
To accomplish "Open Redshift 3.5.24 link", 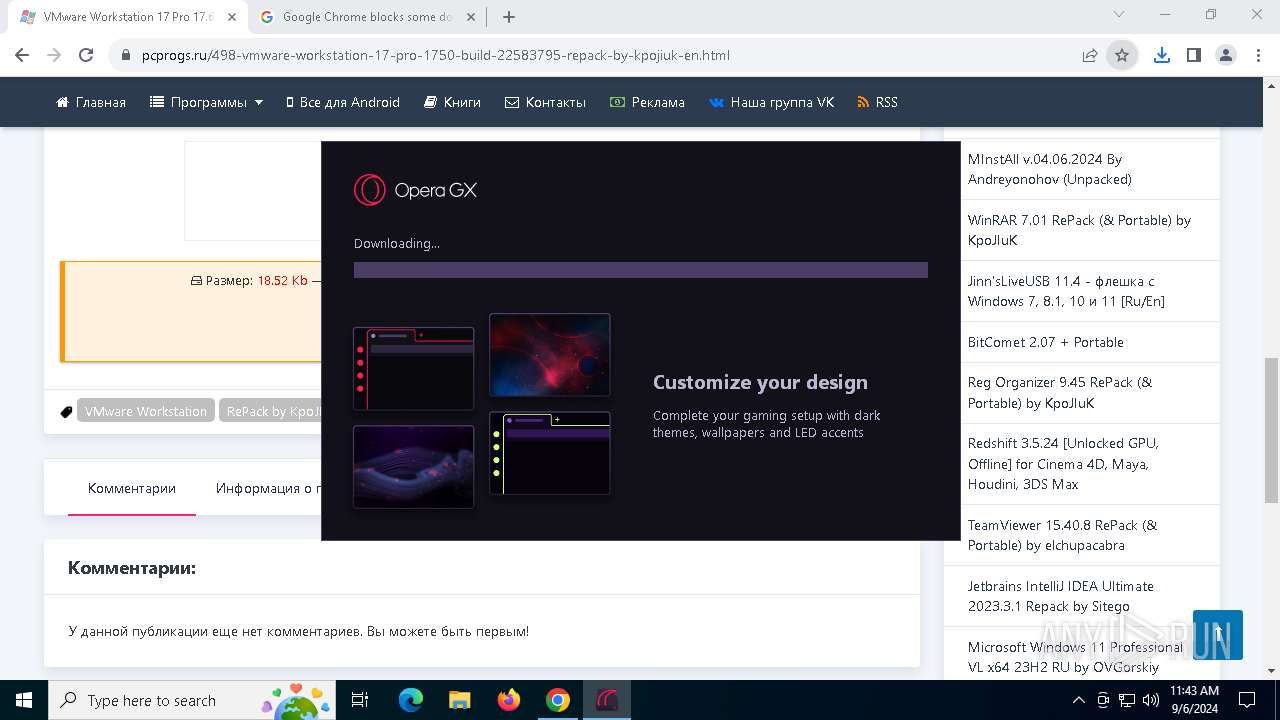I will (1063, 463).
